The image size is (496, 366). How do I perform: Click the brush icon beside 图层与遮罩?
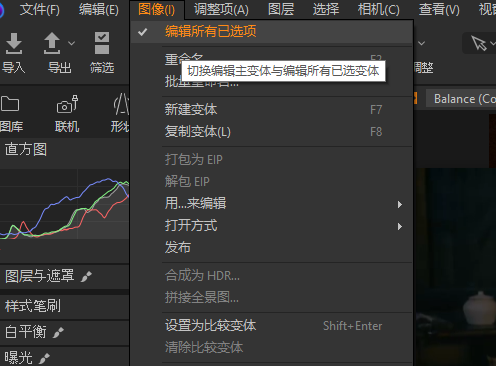[x=86, y=277]
